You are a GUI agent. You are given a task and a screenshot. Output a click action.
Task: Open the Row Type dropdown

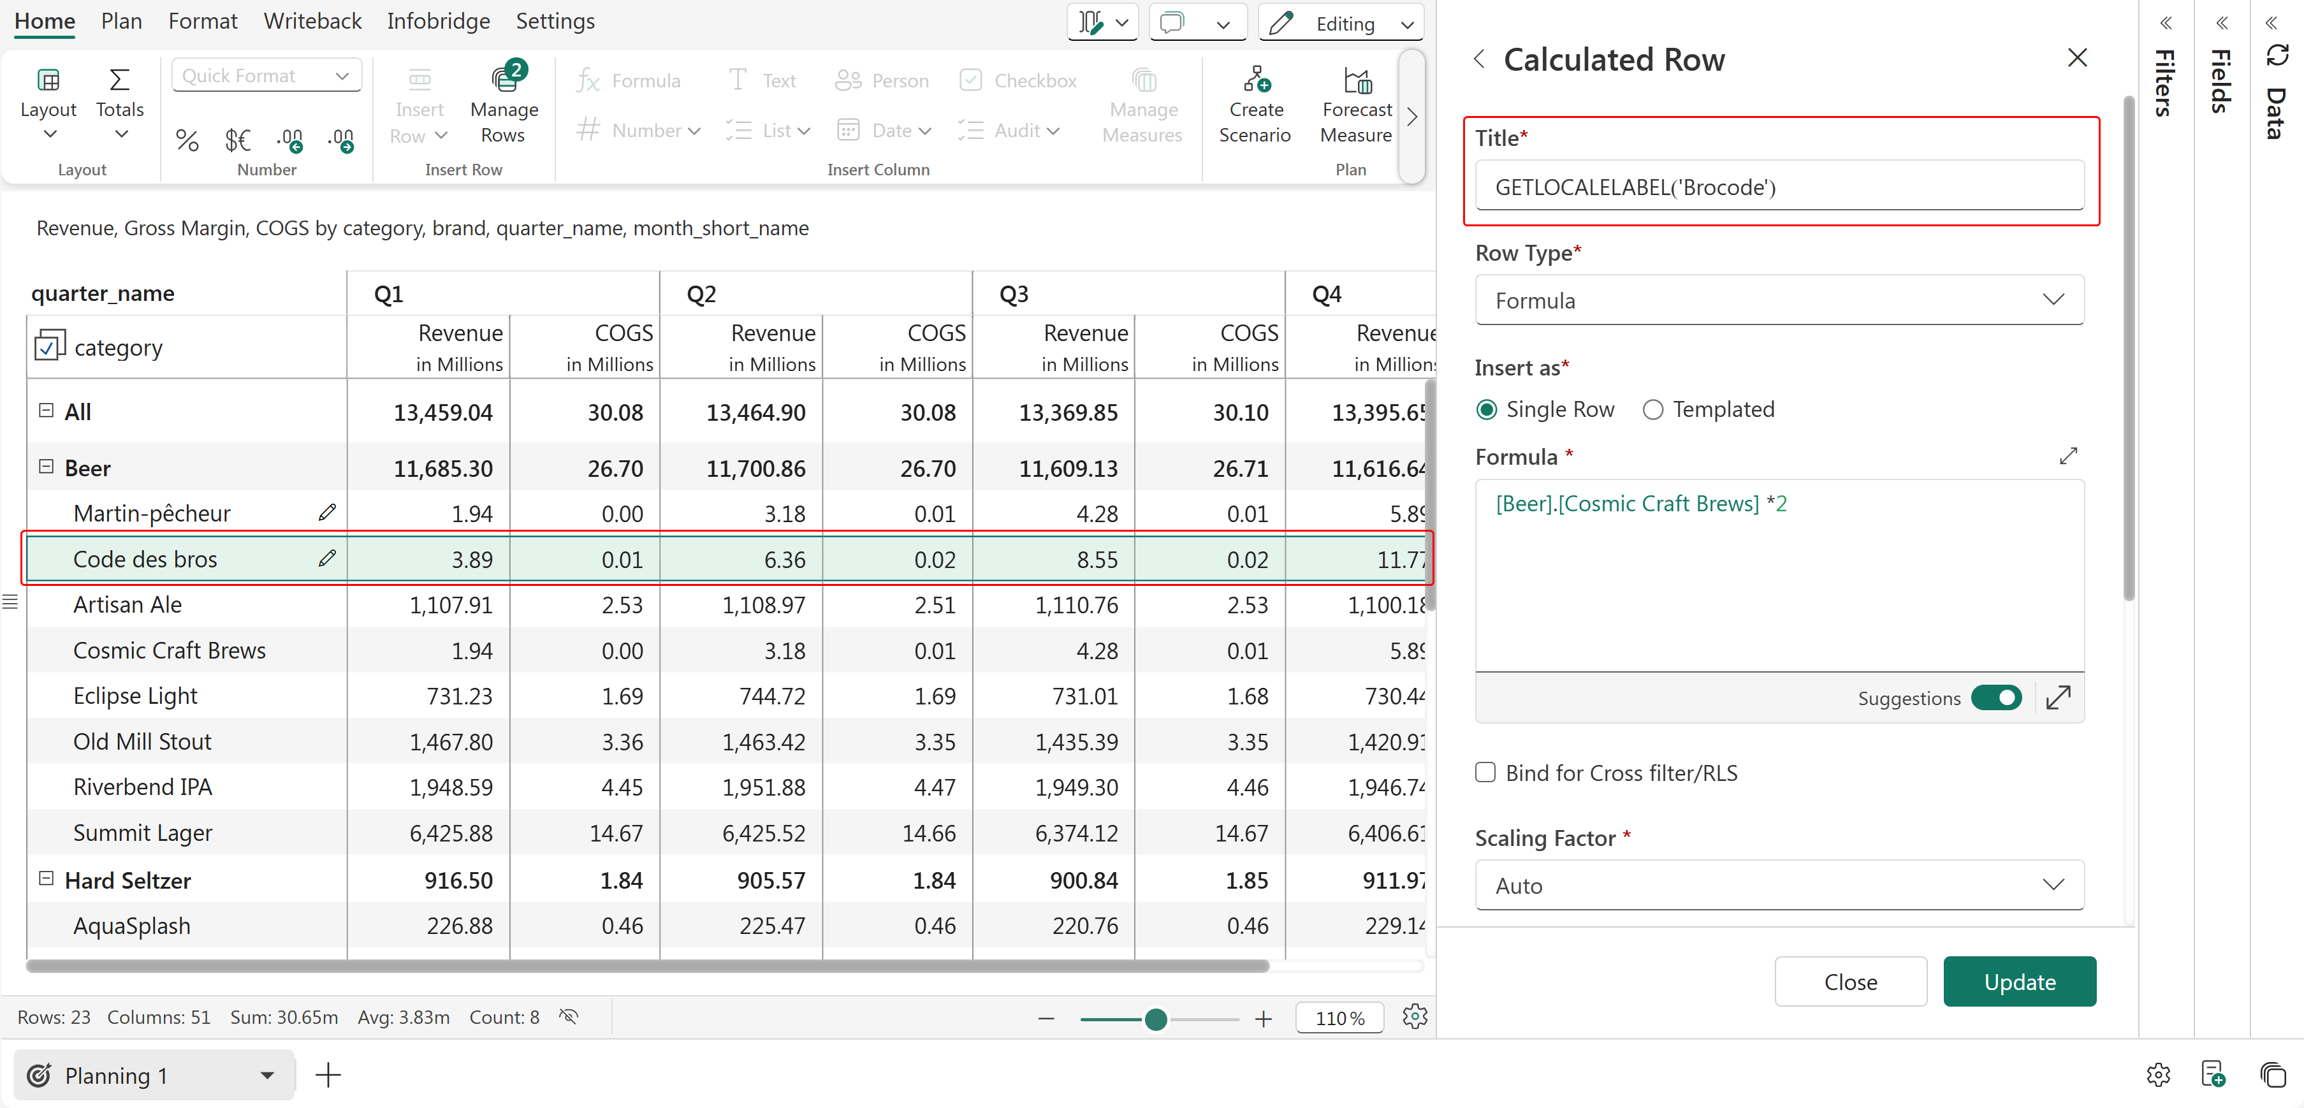pyautogui.click(x=1779, y=300)
